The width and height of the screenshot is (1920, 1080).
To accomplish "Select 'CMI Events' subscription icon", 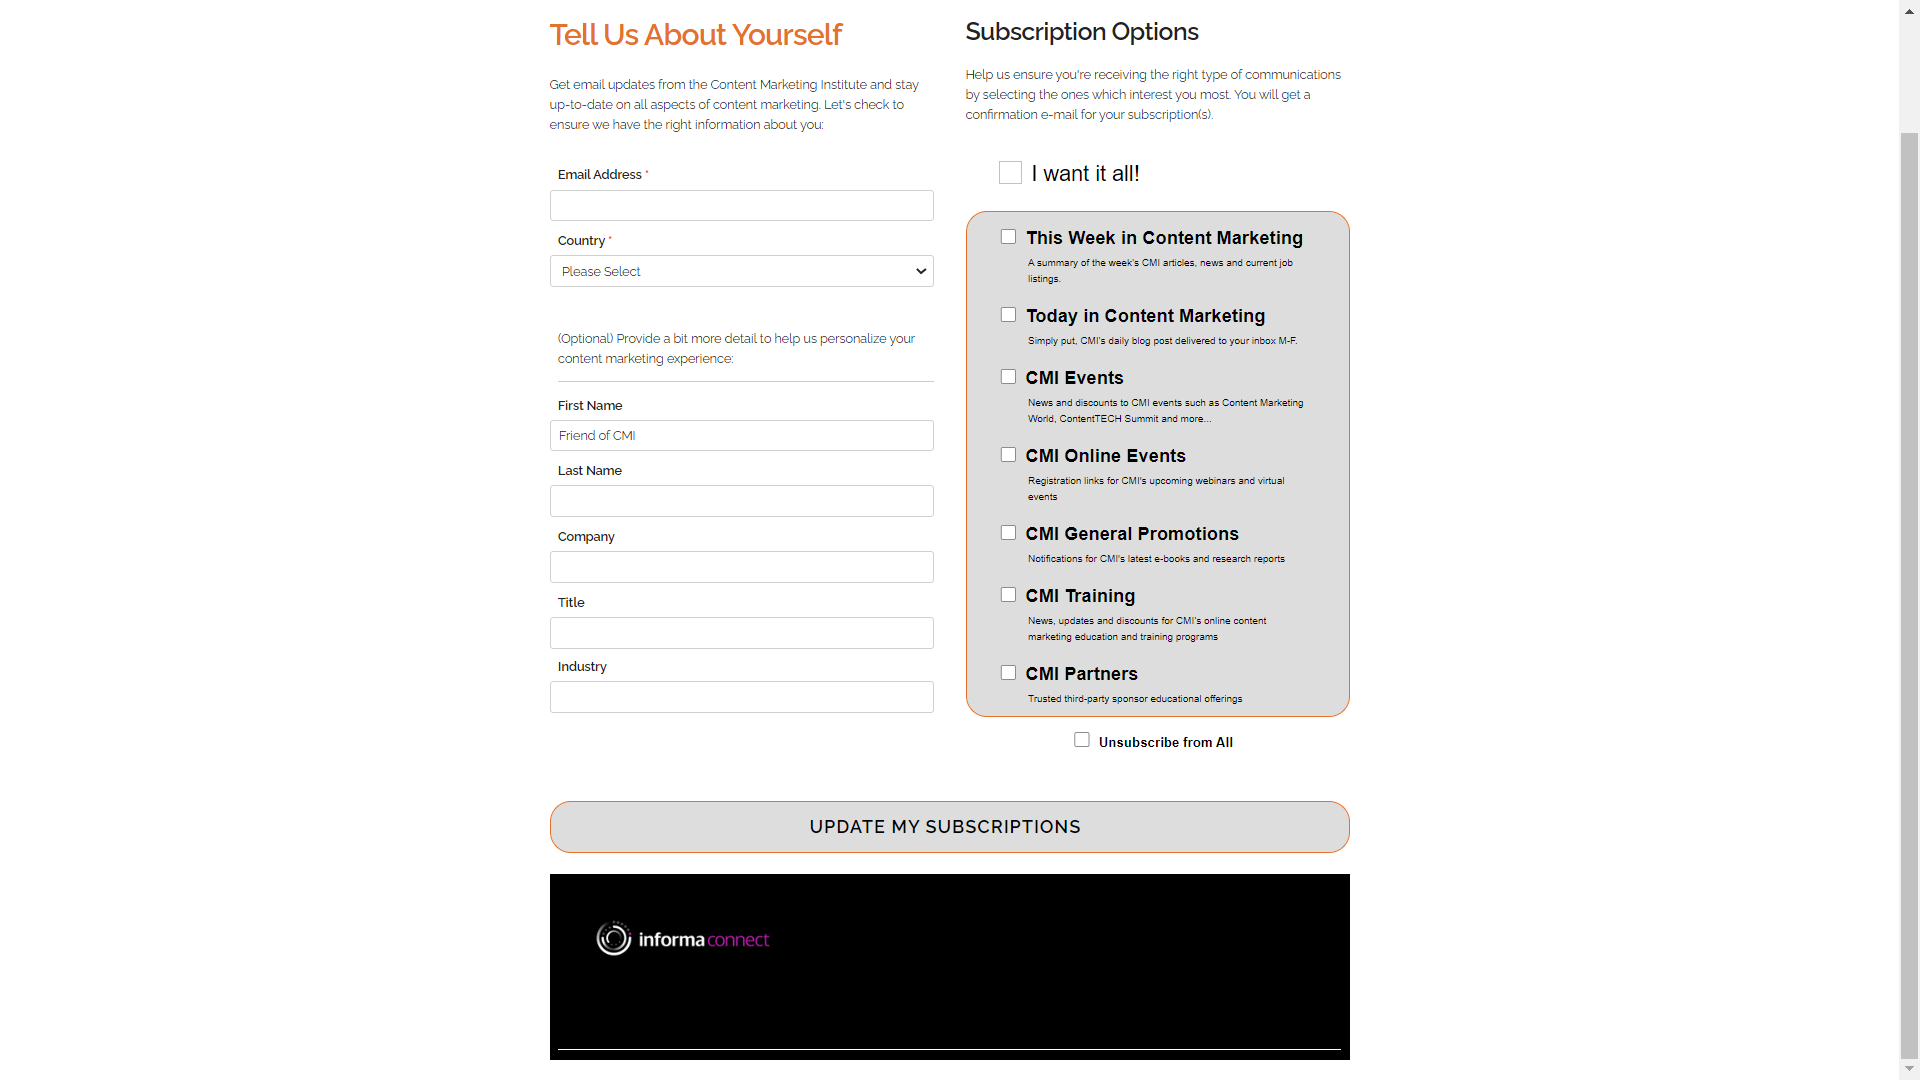I will click(x=1007, y=376).
